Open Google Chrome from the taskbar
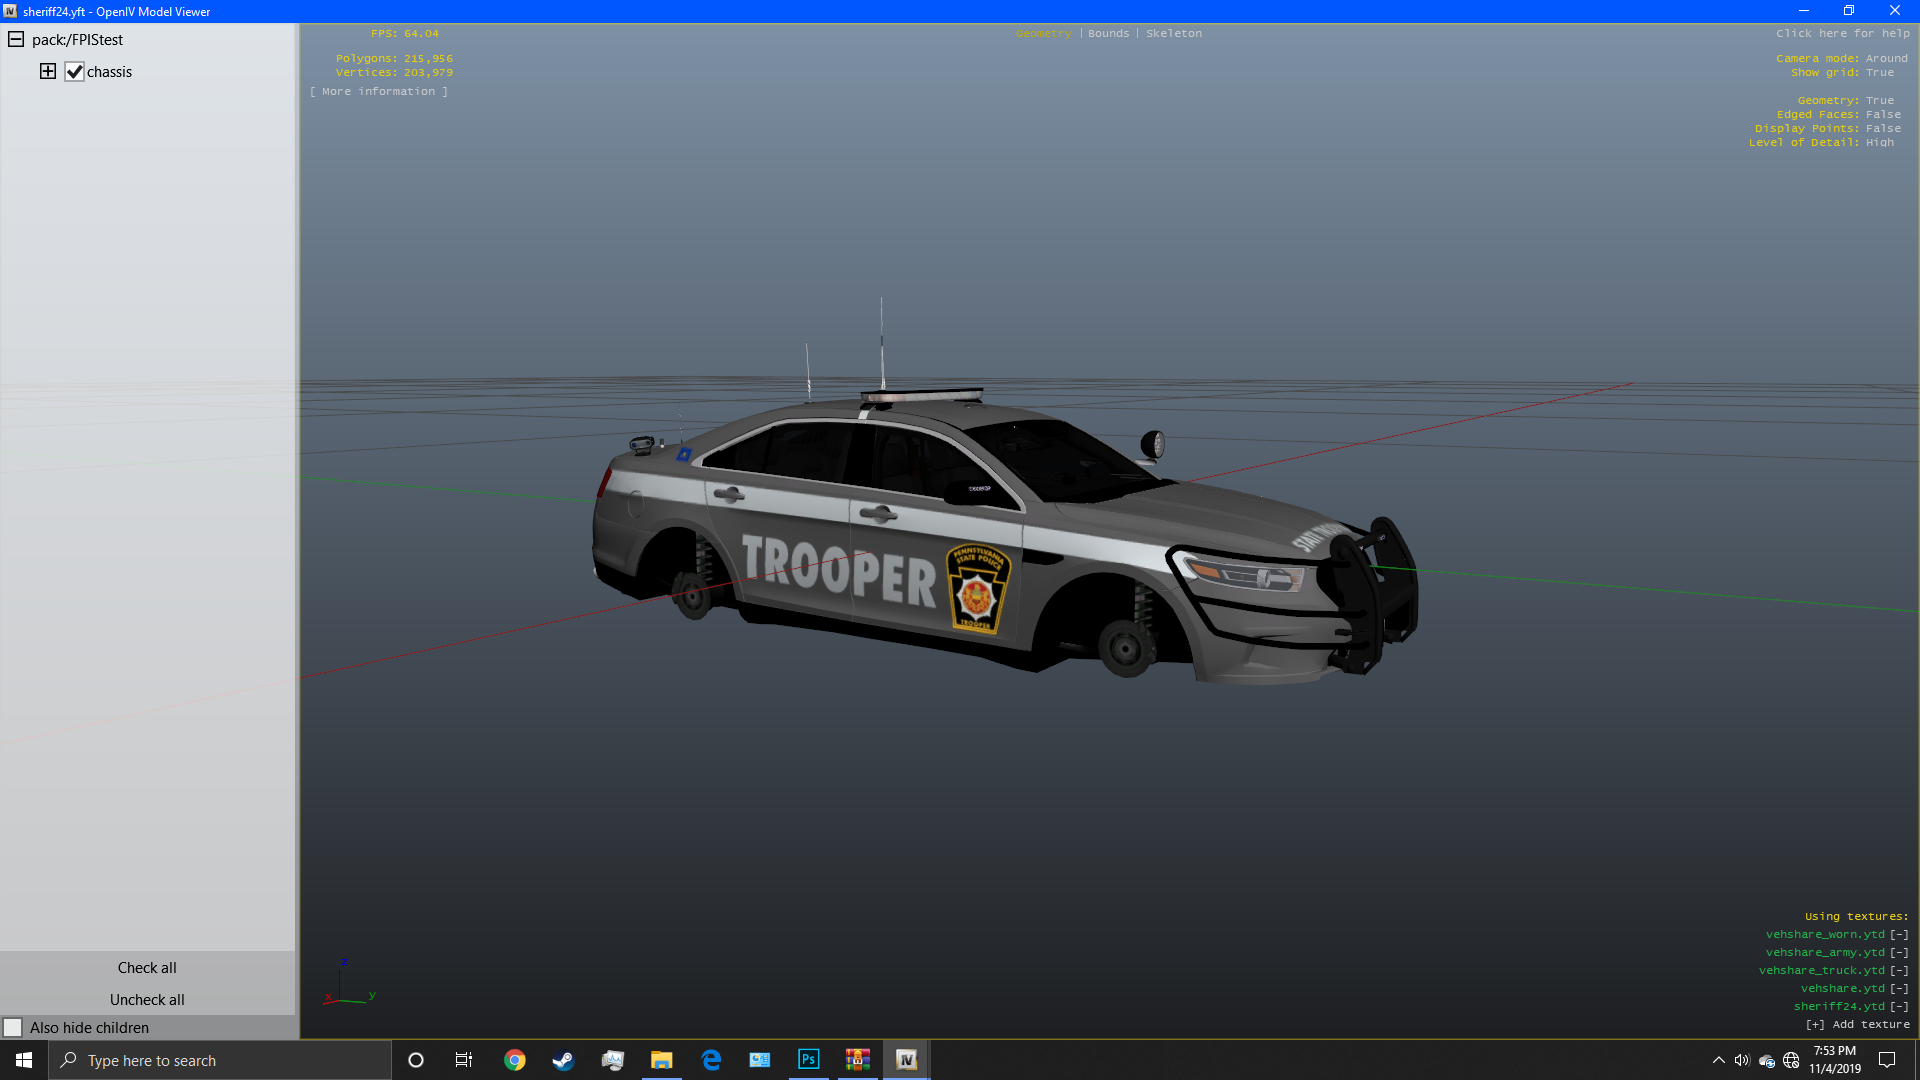Image resolution: width=1920 pixels, height=1080 pixels. click(x=514, y=1060)
